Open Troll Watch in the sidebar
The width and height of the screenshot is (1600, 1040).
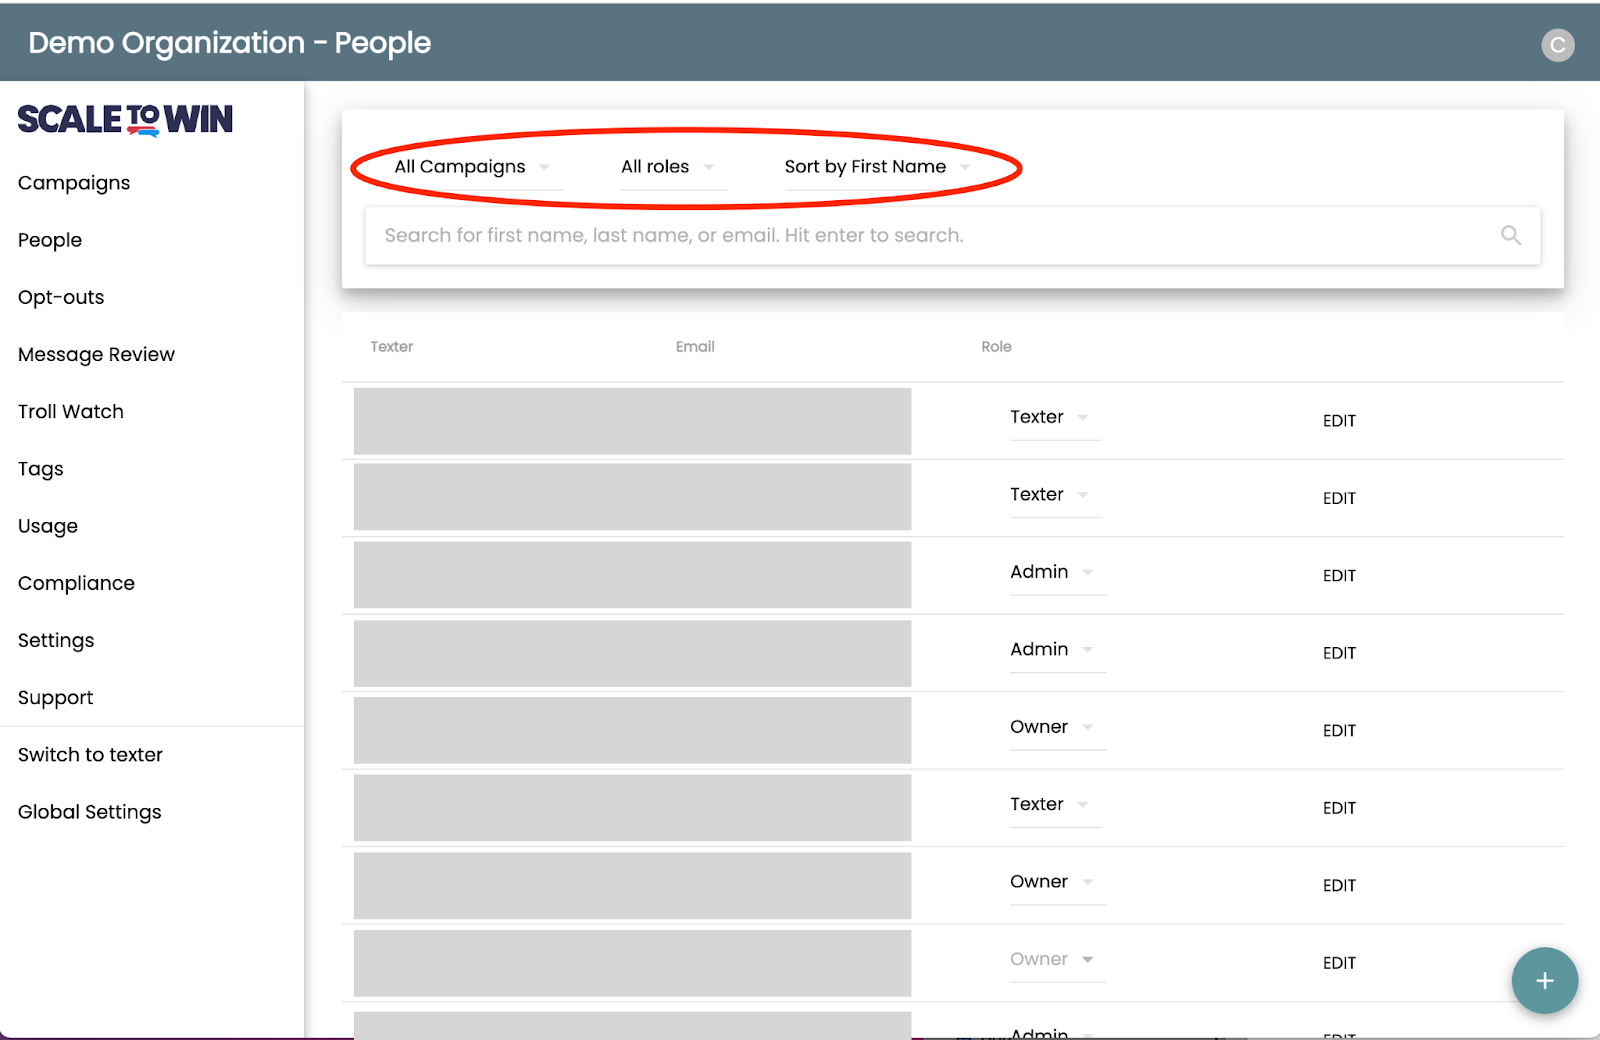[71, 411]
